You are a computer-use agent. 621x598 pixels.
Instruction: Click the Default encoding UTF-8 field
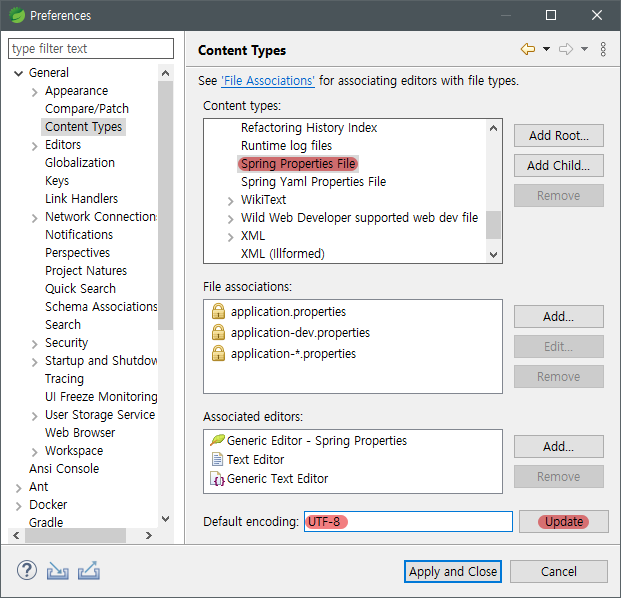tap(408, 522)
